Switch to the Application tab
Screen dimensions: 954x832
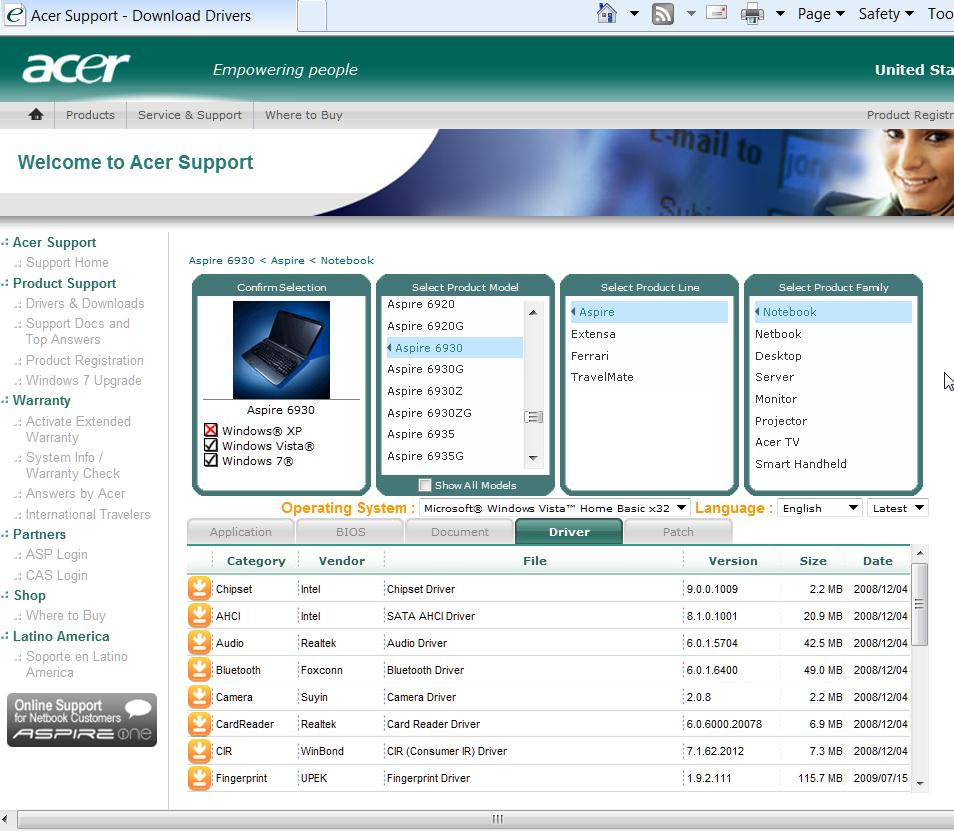point(241,532)
